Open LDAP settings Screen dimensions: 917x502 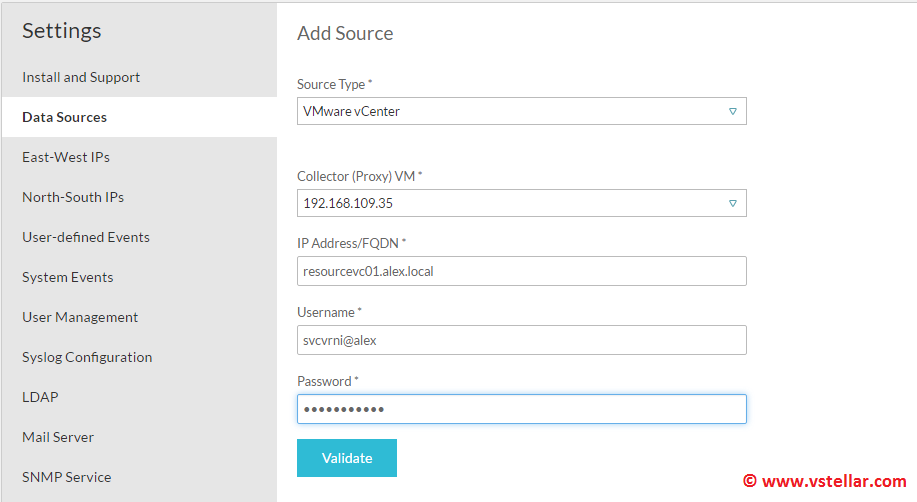(40, 397)
